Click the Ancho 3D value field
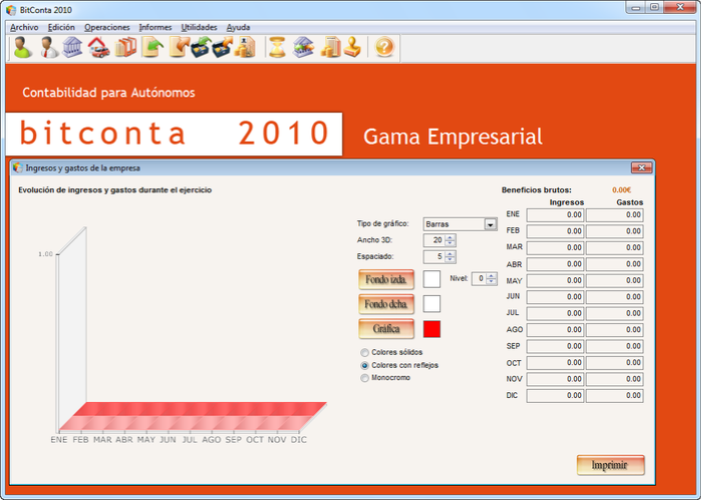This screenshot has height=500, width=701. pos(435,240)
